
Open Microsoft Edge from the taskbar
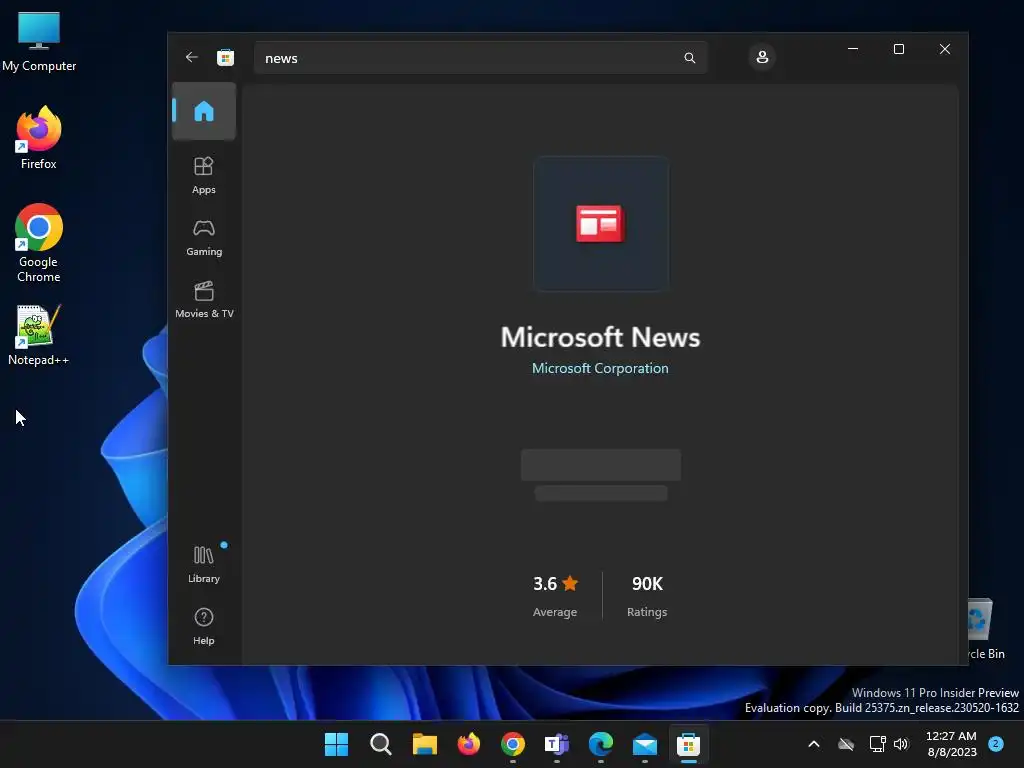point(601,744)
